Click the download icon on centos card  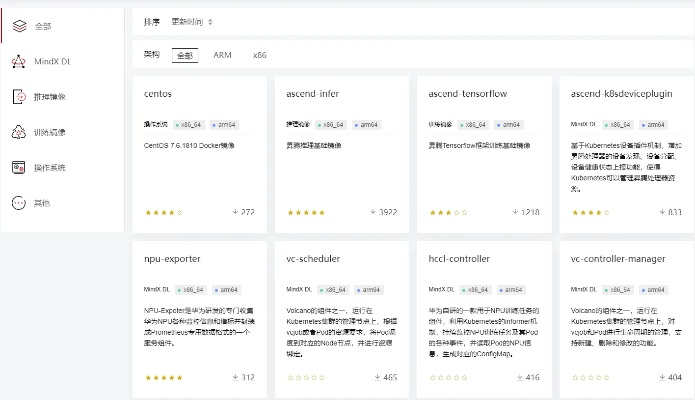pos(235,212)
